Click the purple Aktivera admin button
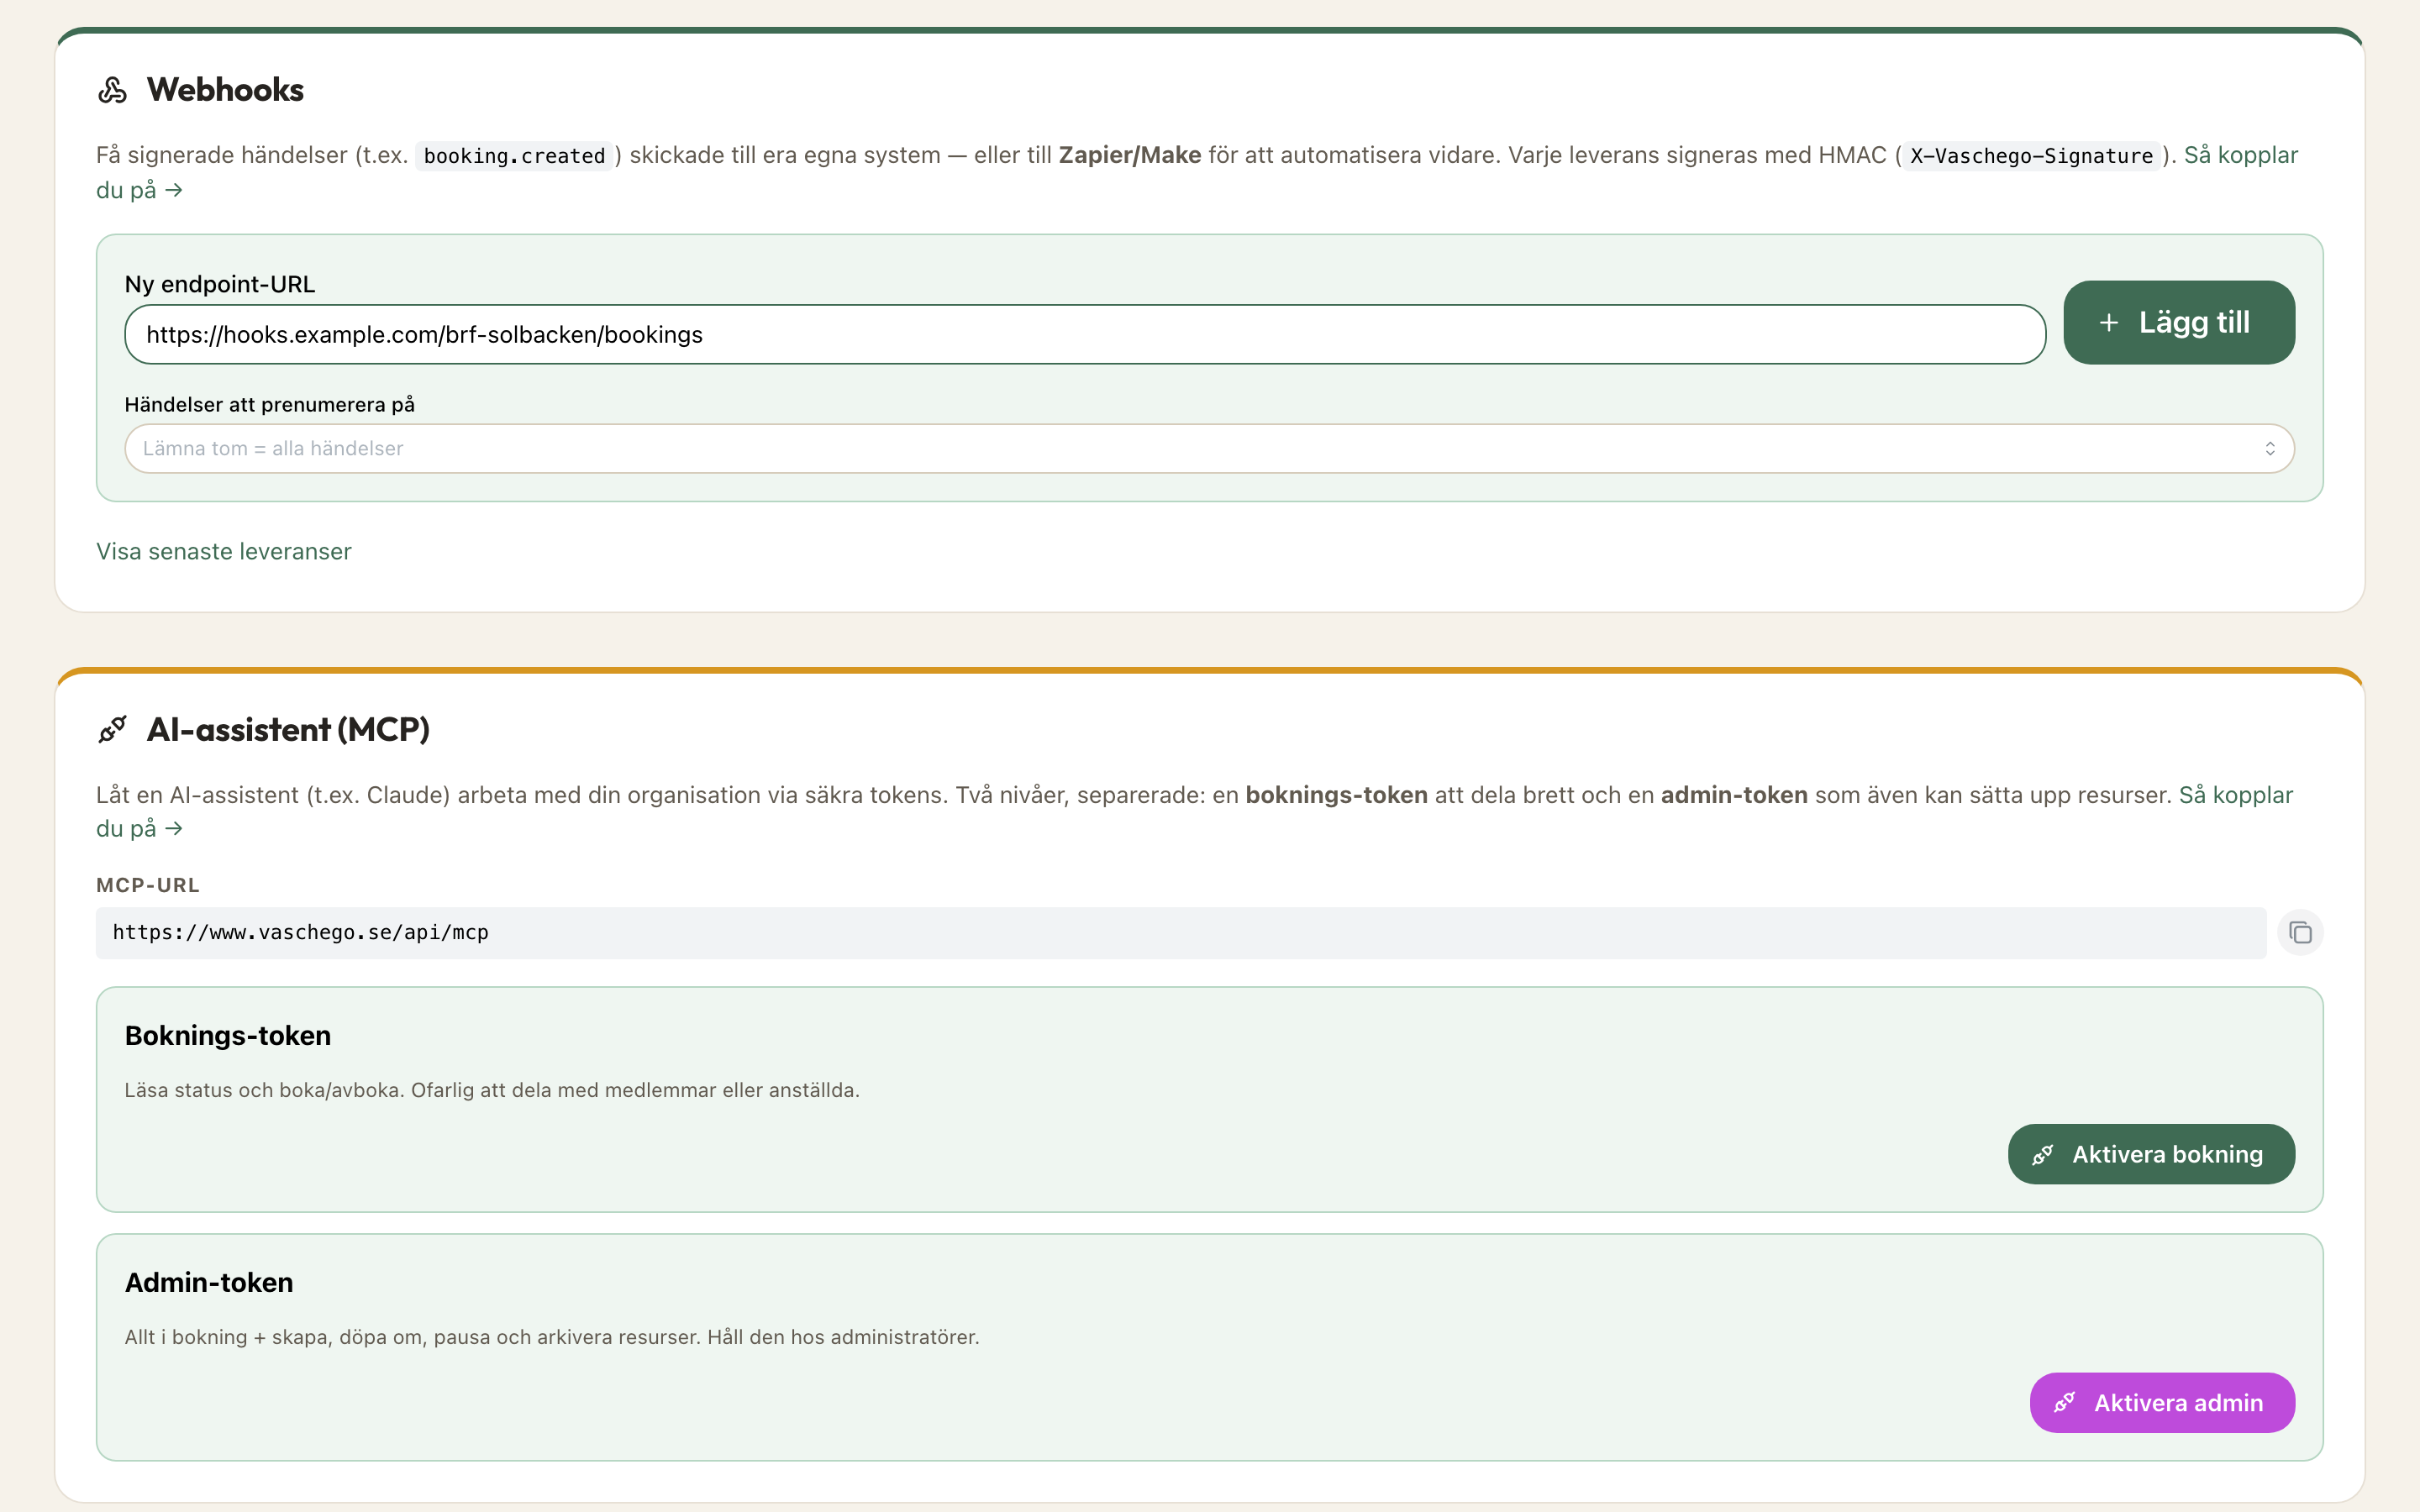The height and width of the screenshot is (1512, 2420). click(x=2162, y=1402)
